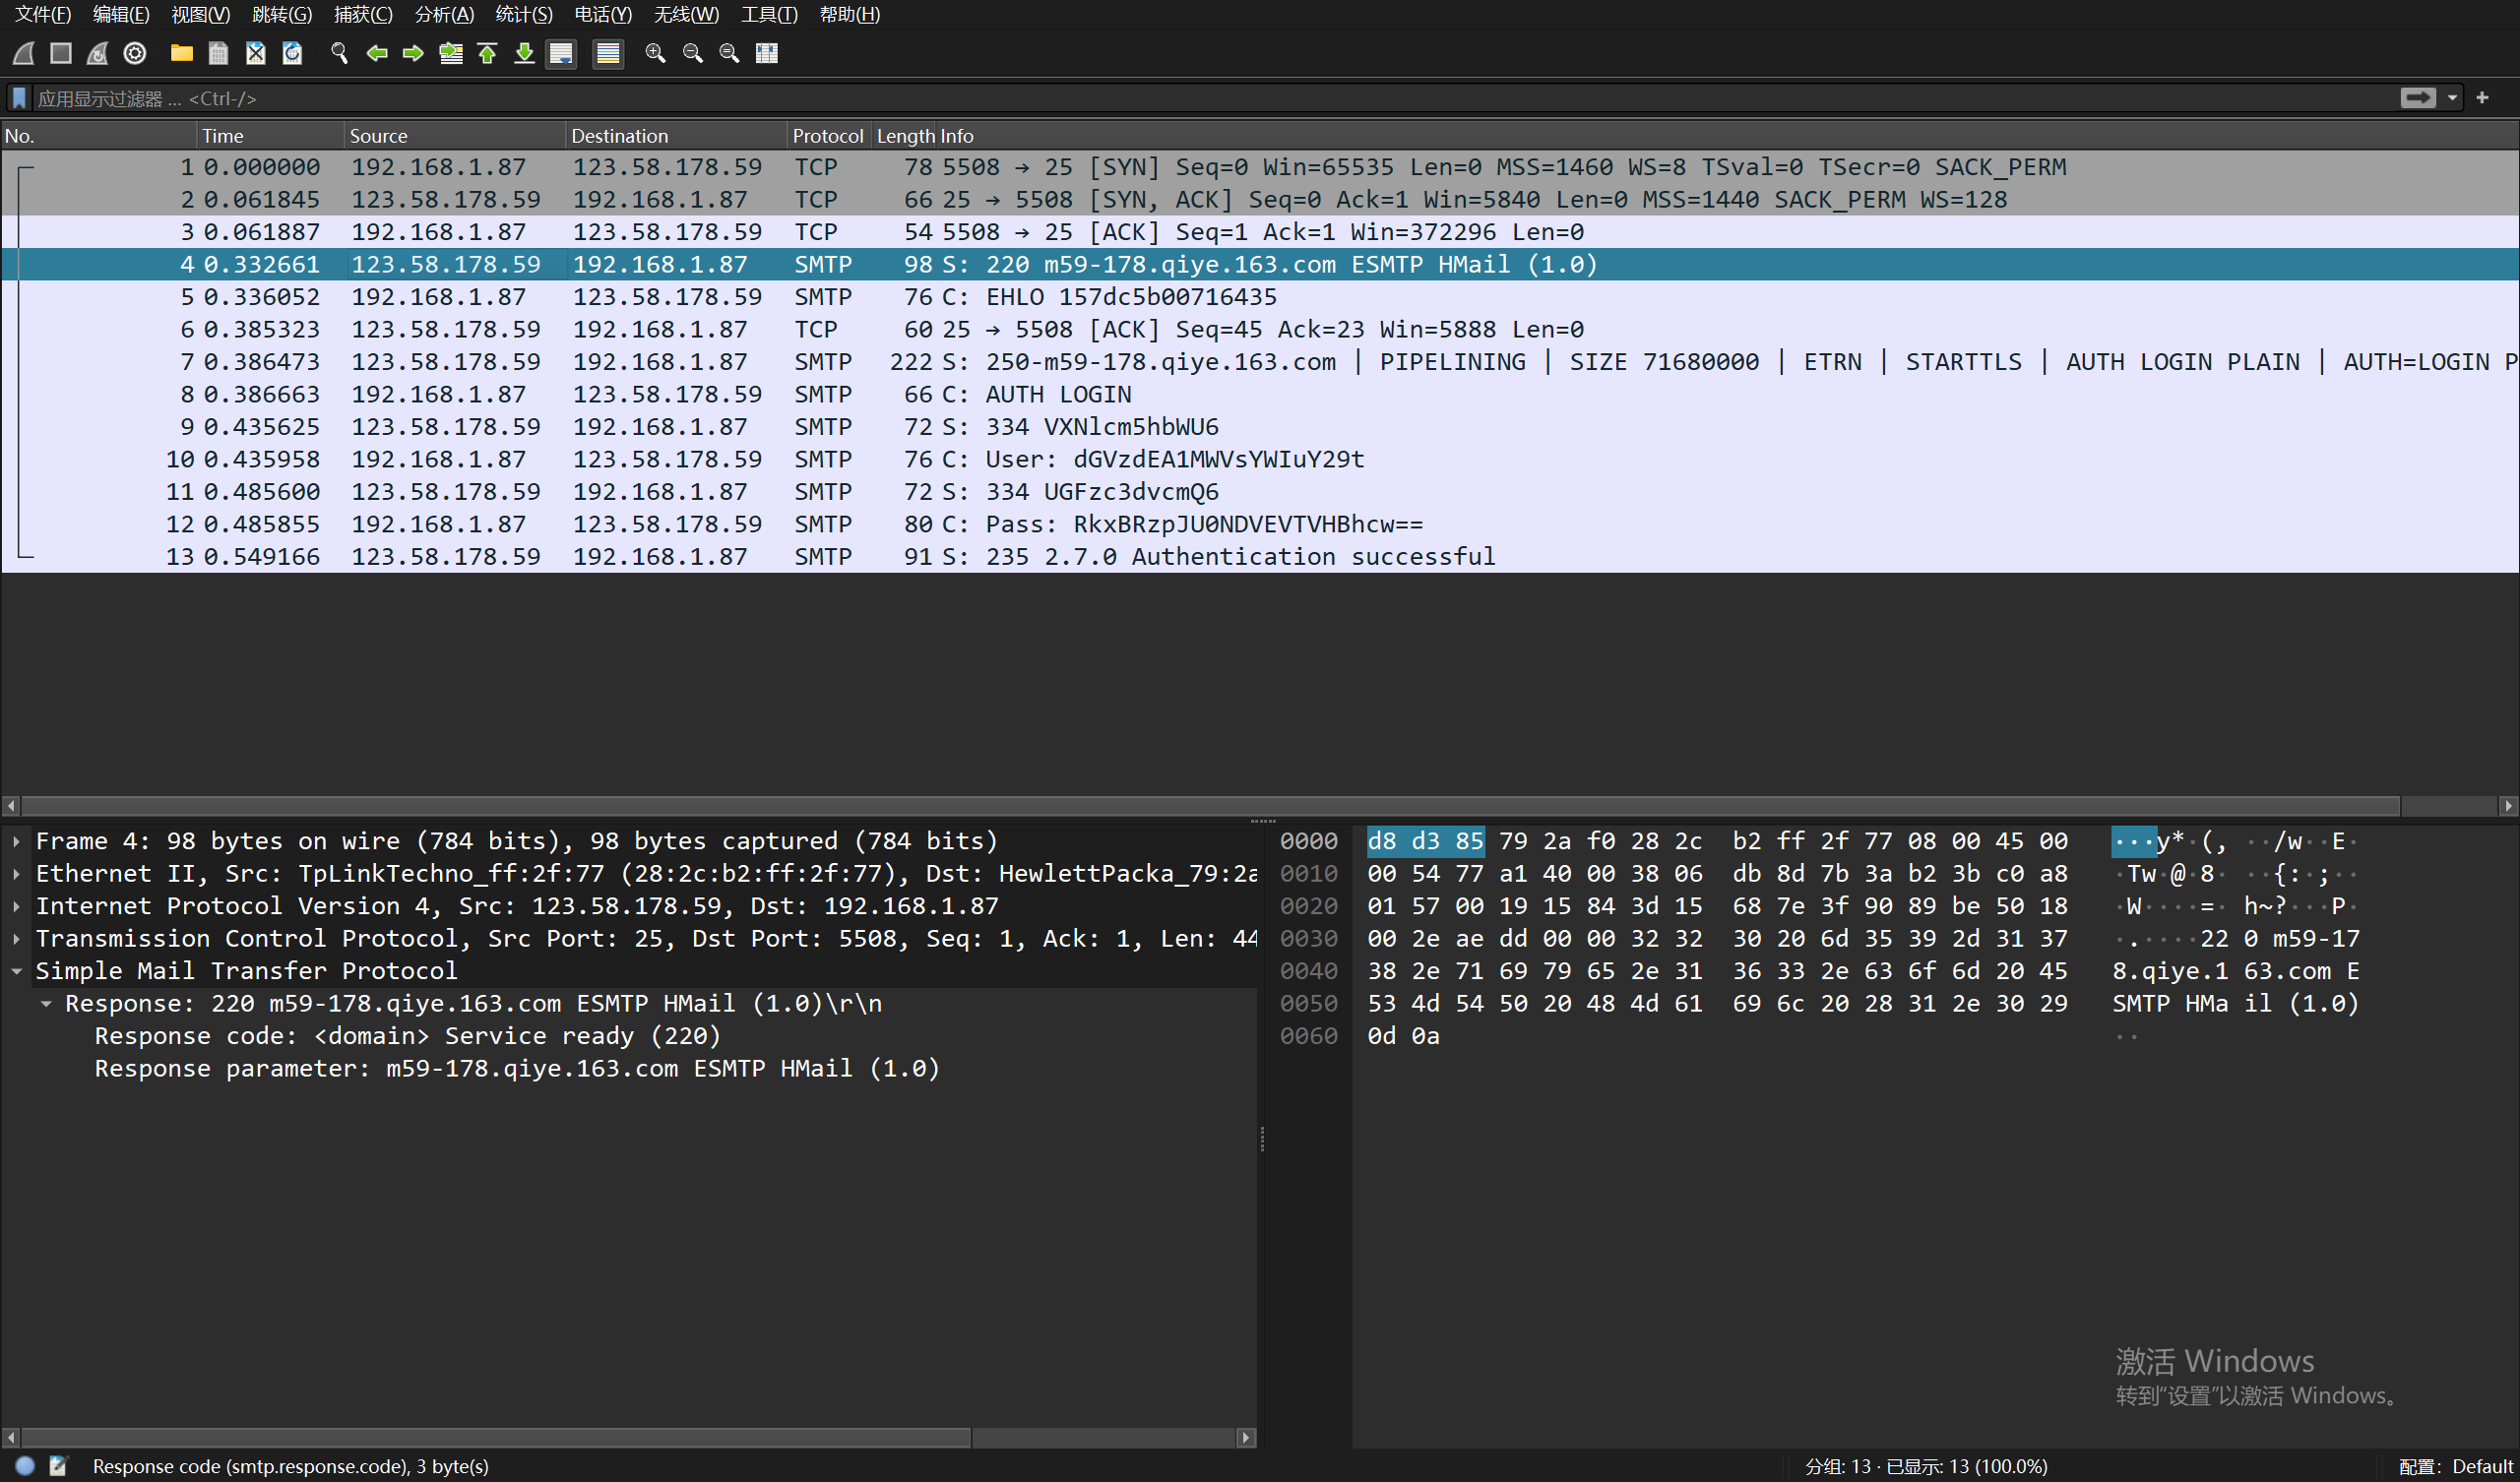This screenshot has height=1482, width=2520.
Task: Open capture options gear icon
Action: (135, 53)
